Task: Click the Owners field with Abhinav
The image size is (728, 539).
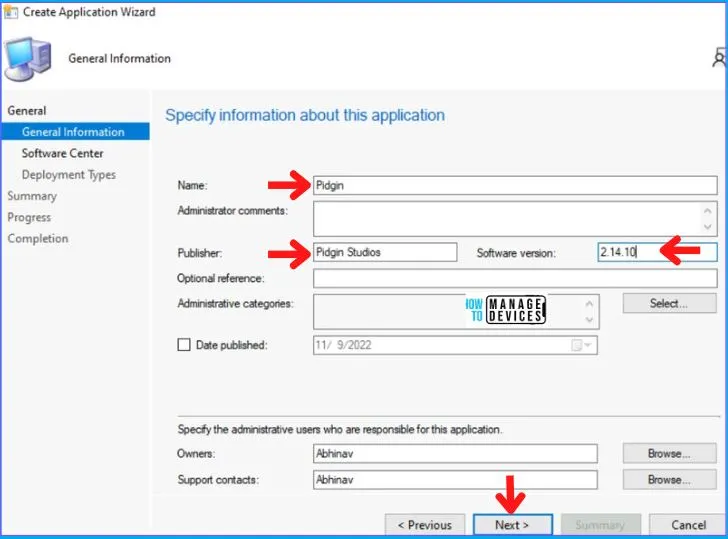Action: pyautogui.click(x=455, y=454)
